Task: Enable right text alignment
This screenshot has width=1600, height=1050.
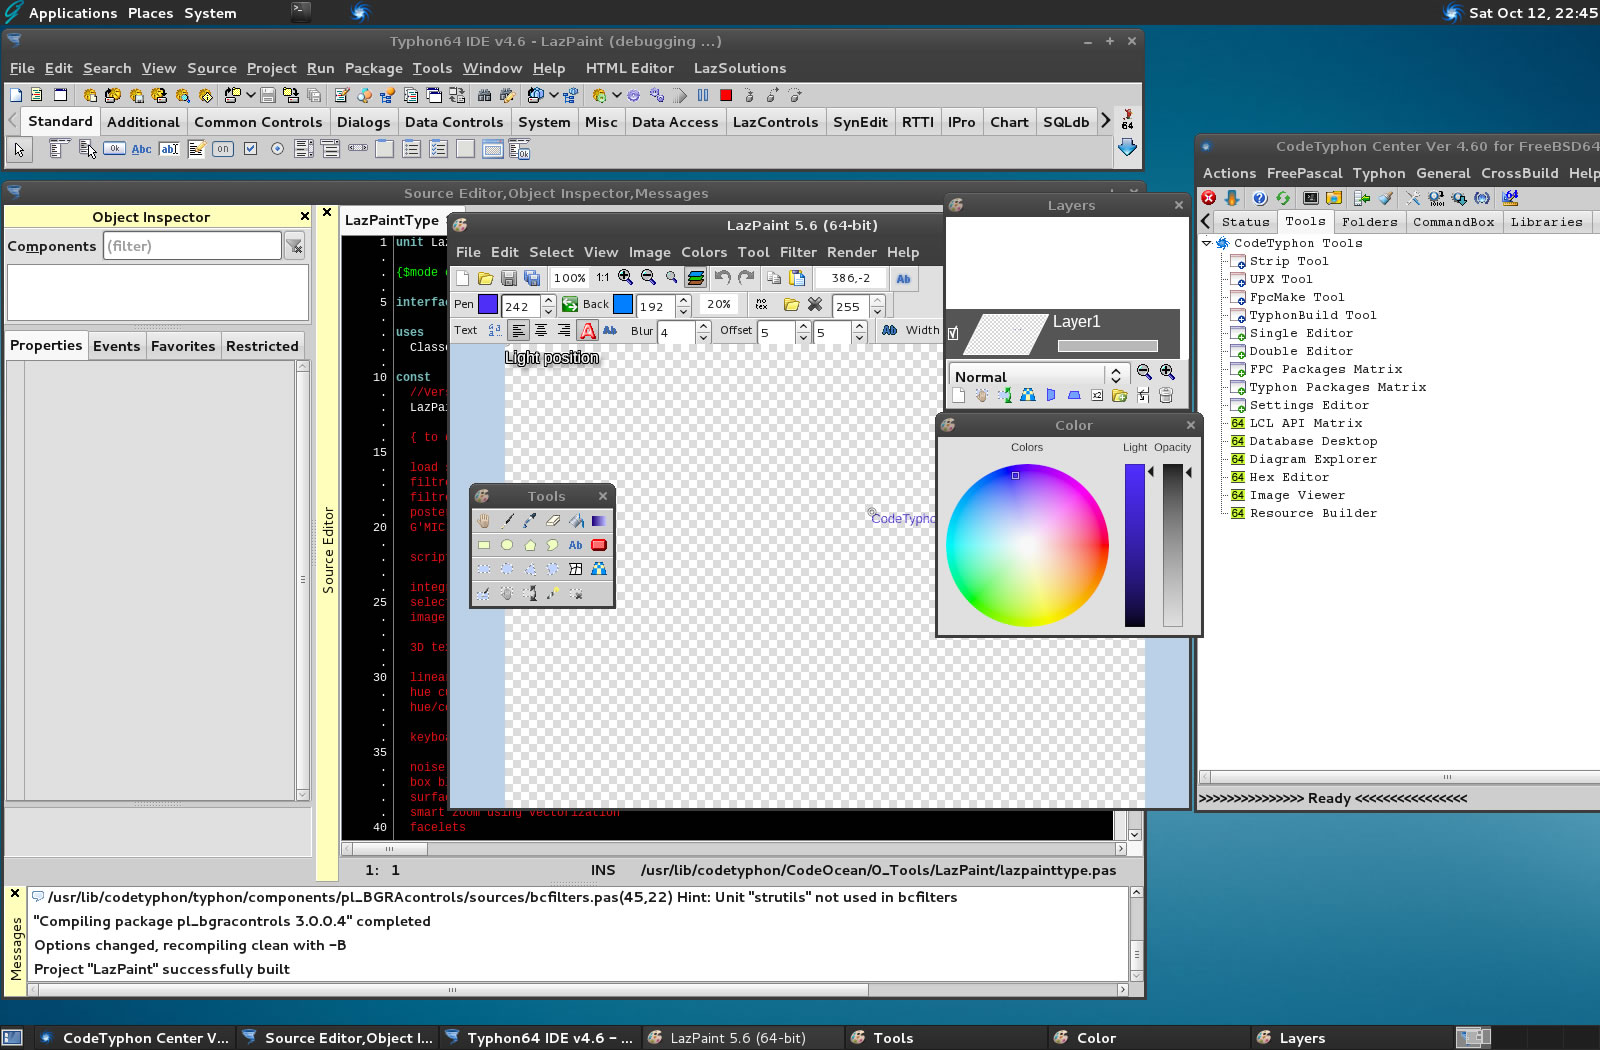Action: click(564, 330)
